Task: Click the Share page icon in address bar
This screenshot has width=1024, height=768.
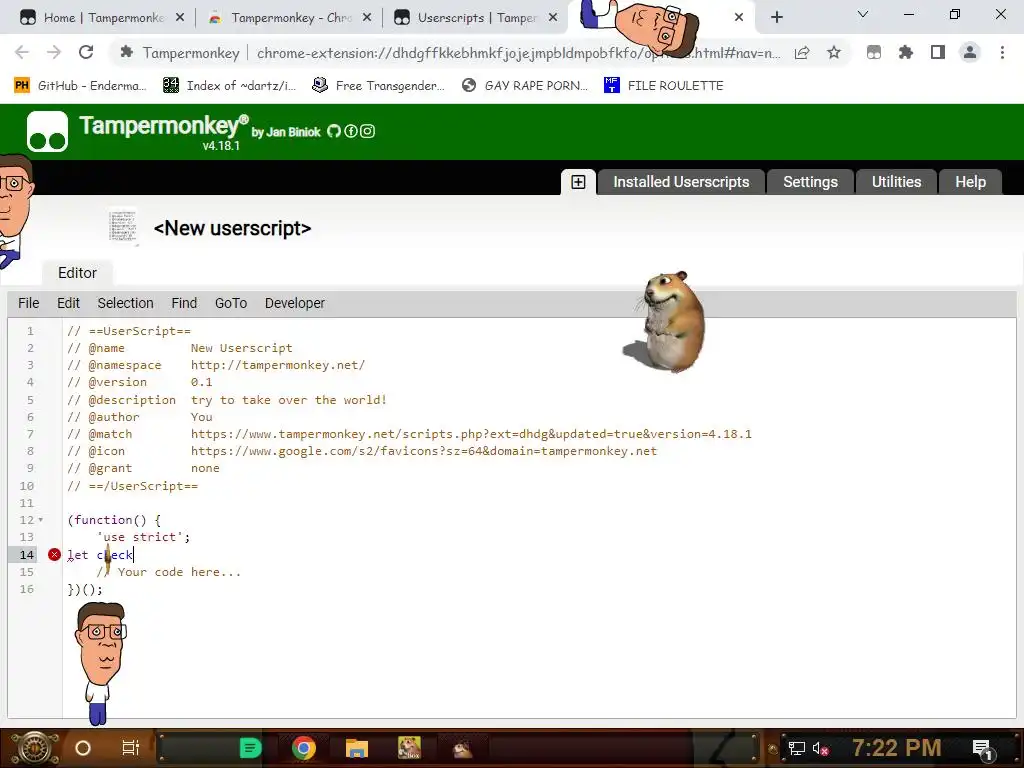Action: click(x=802, y=53)
